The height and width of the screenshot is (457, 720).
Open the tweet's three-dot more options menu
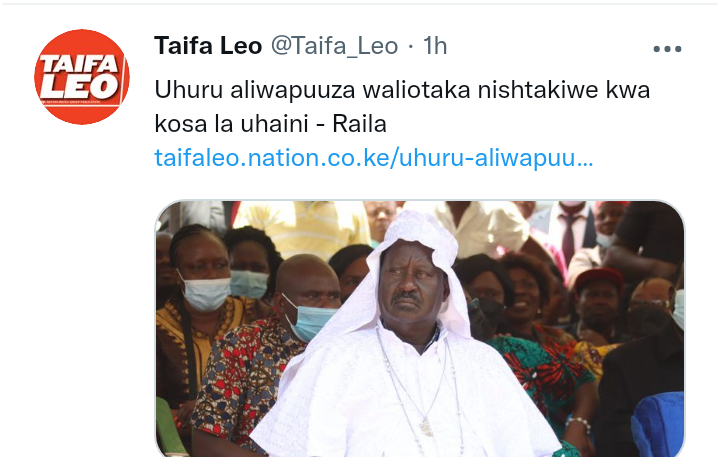(x=667, y=49)
